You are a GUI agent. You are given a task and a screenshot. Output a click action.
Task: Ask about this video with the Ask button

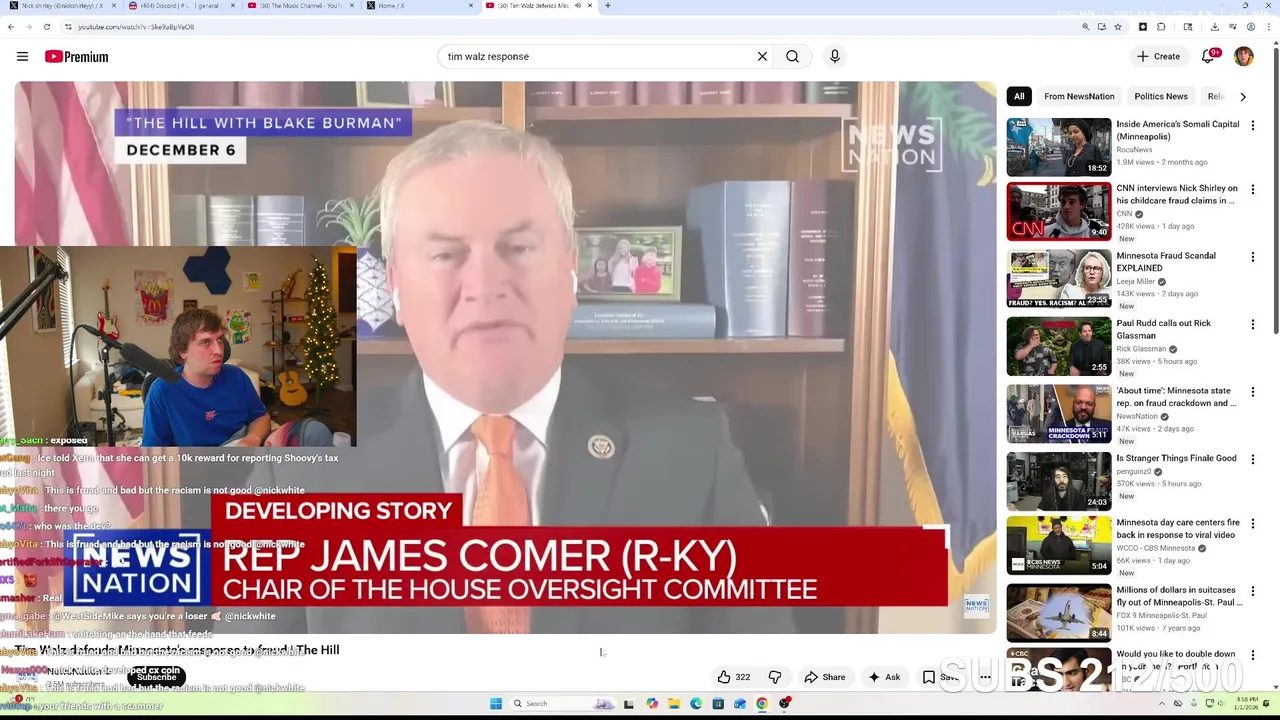coord(884,677)
